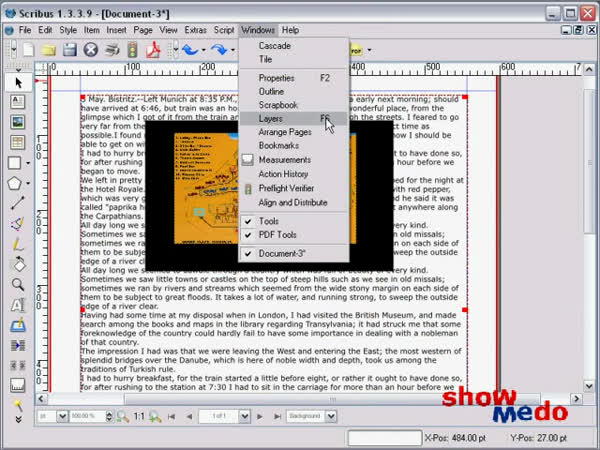
Task: Open the Help menu
Action: click(290, 30)
